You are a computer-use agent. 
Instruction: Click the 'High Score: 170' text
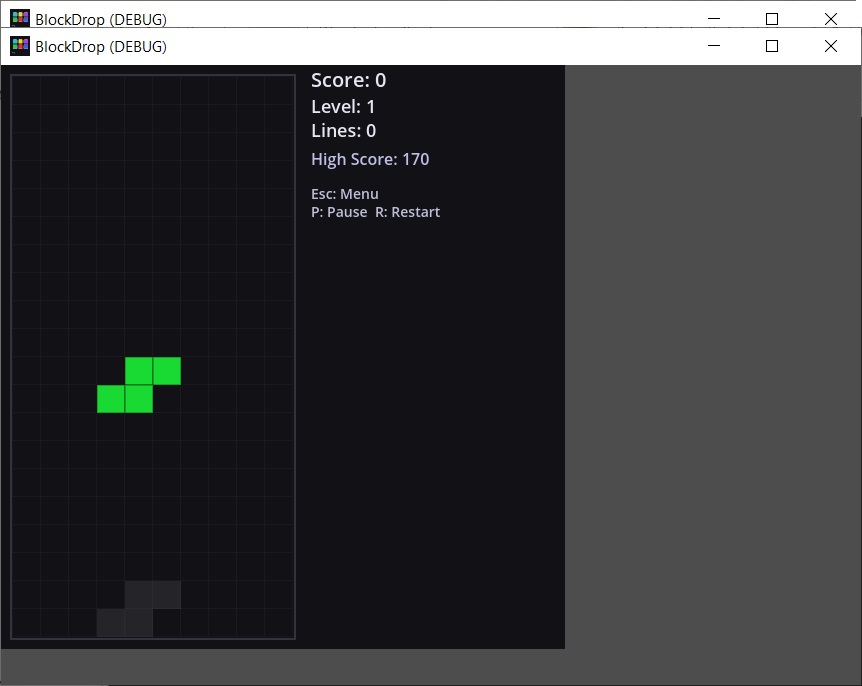(370, 159)
